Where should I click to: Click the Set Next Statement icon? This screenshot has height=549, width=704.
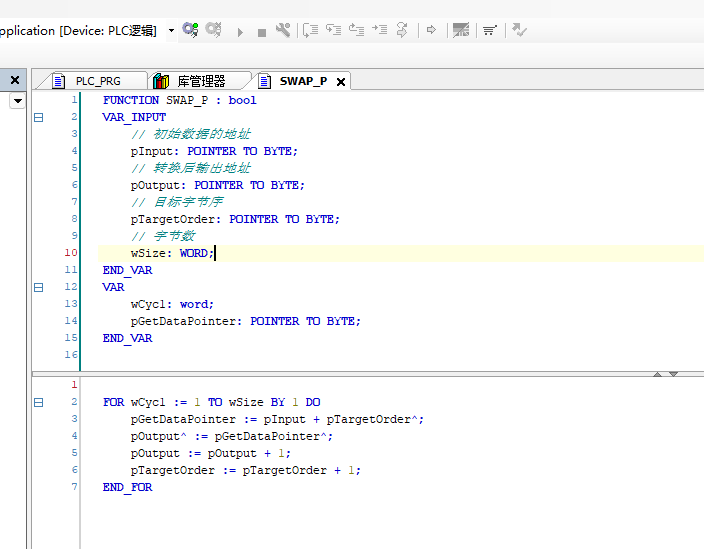pos(402,30)
